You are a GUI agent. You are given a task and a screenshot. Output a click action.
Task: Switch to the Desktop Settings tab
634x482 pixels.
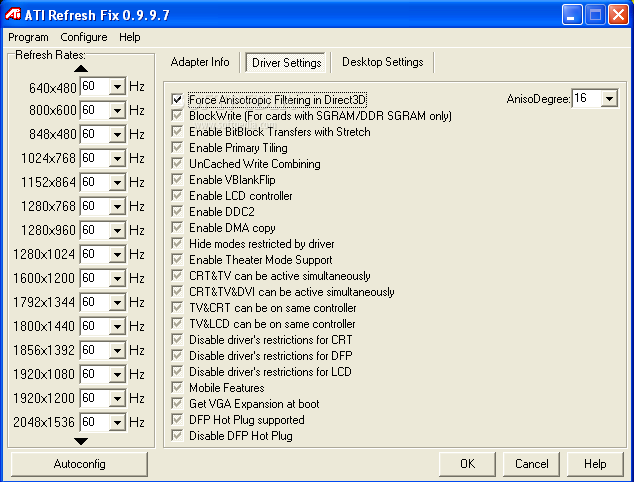pos(383,62)
